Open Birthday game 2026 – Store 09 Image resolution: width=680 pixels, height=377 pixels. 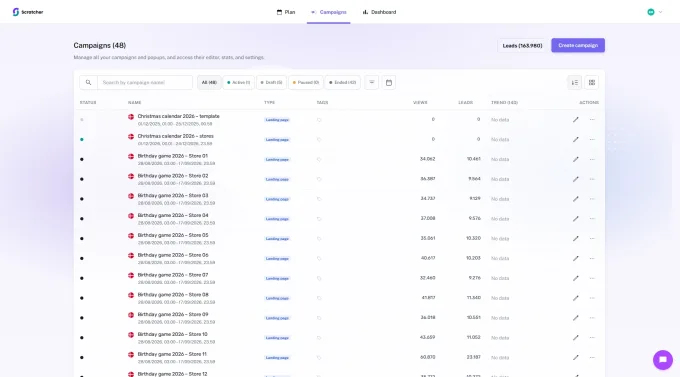pos(173,315)
